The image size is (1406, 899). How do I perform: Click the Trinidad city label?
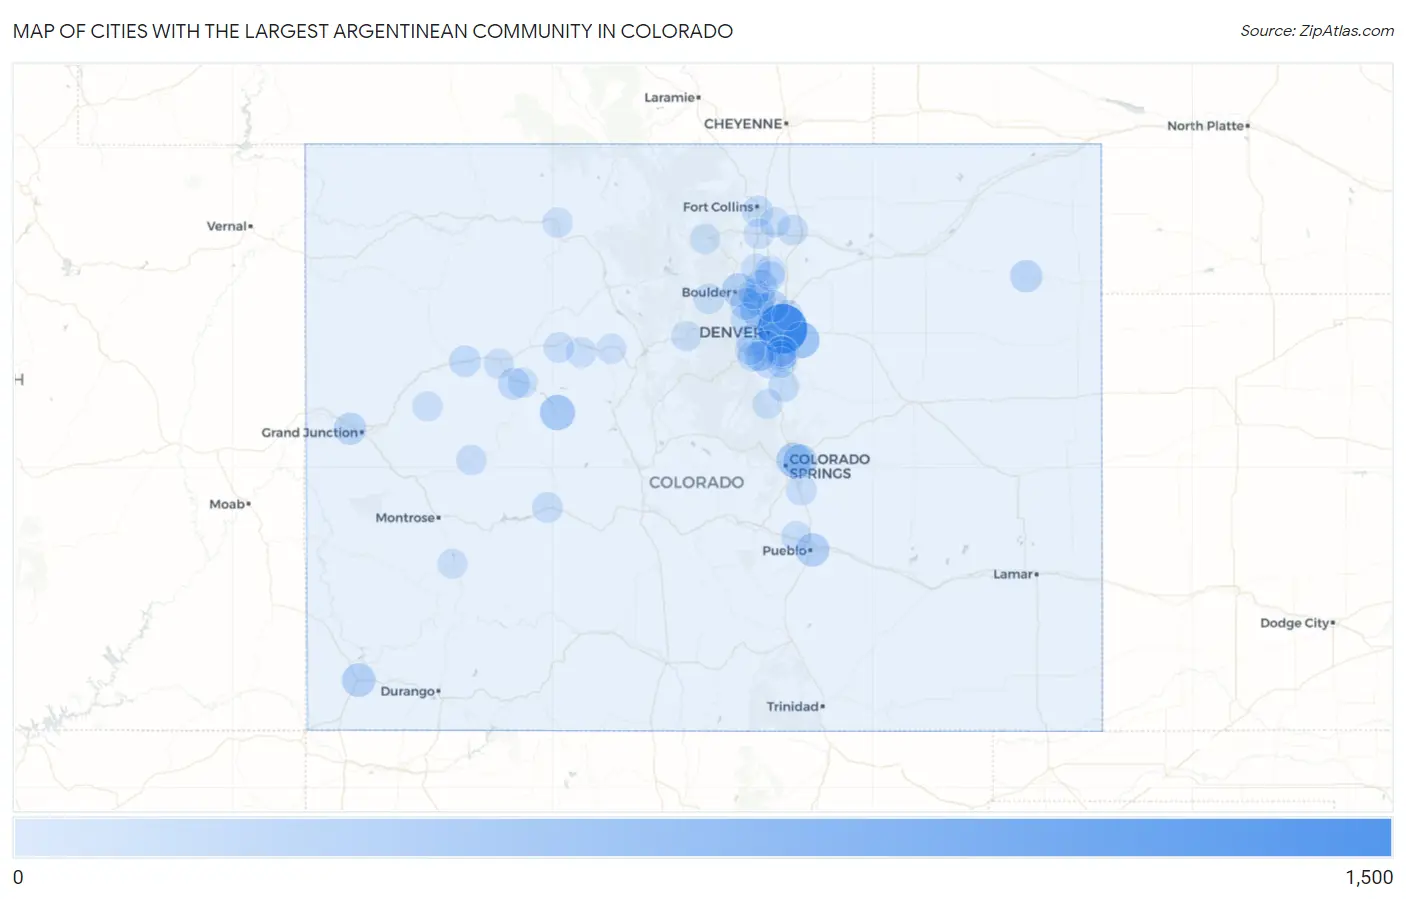click(x=795, y=706)
